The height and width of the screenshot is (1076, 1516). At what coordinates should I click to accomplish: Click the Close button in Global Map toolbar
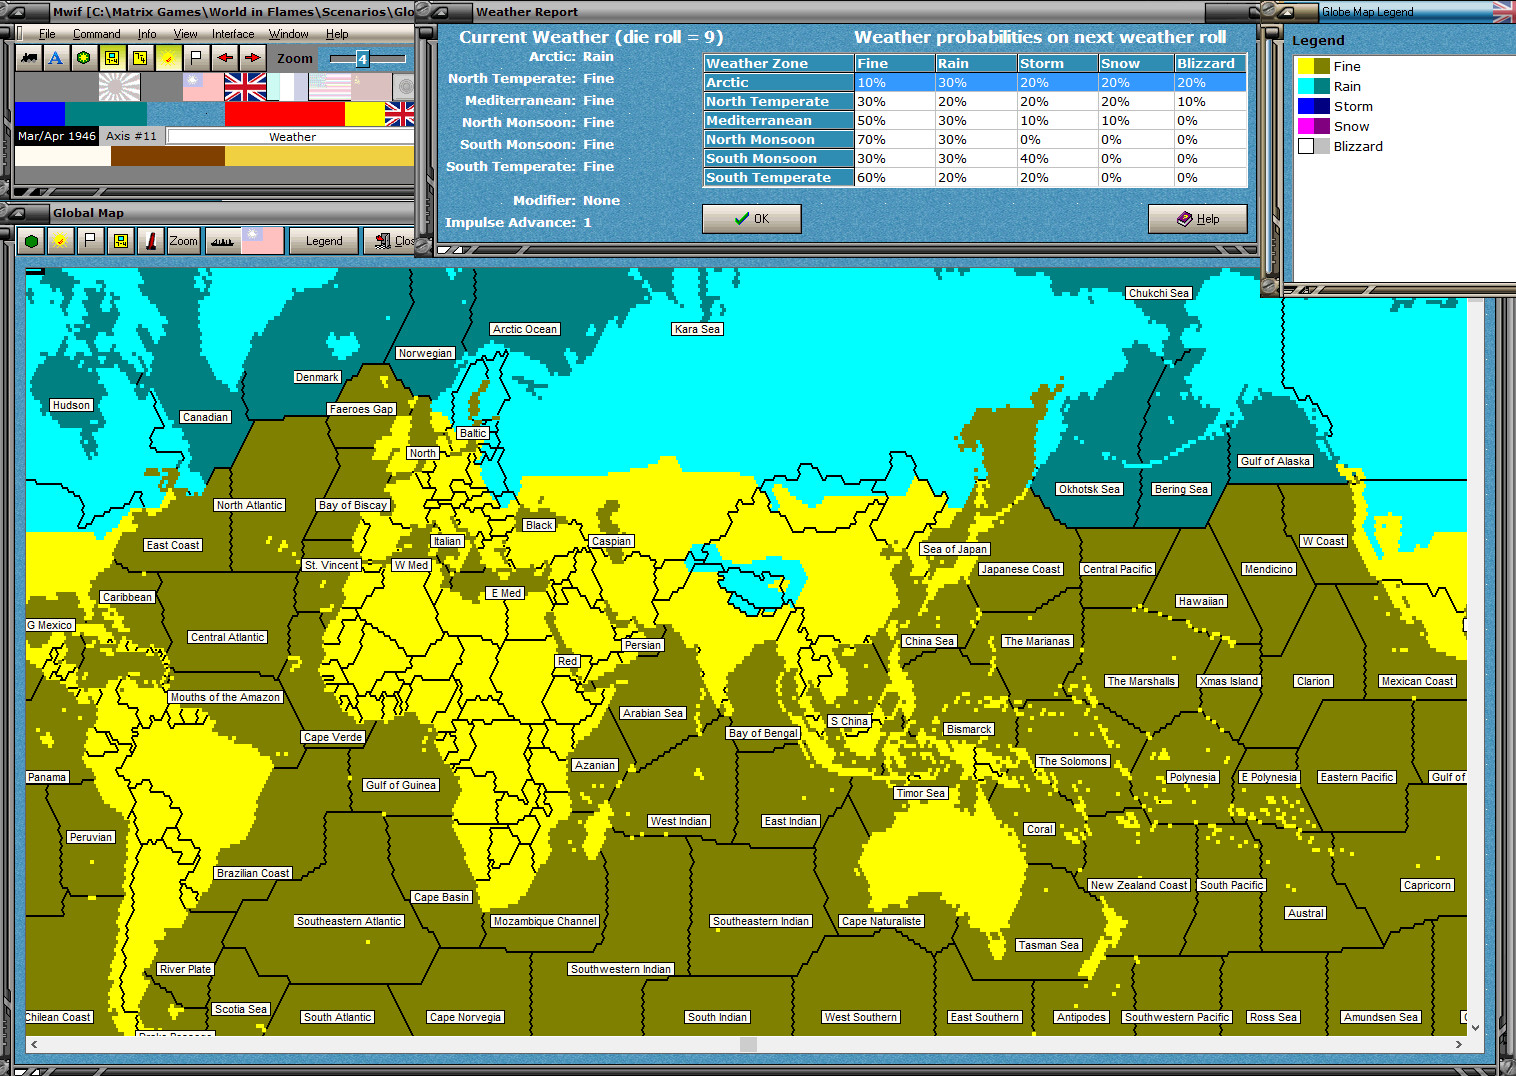point(391,241)
